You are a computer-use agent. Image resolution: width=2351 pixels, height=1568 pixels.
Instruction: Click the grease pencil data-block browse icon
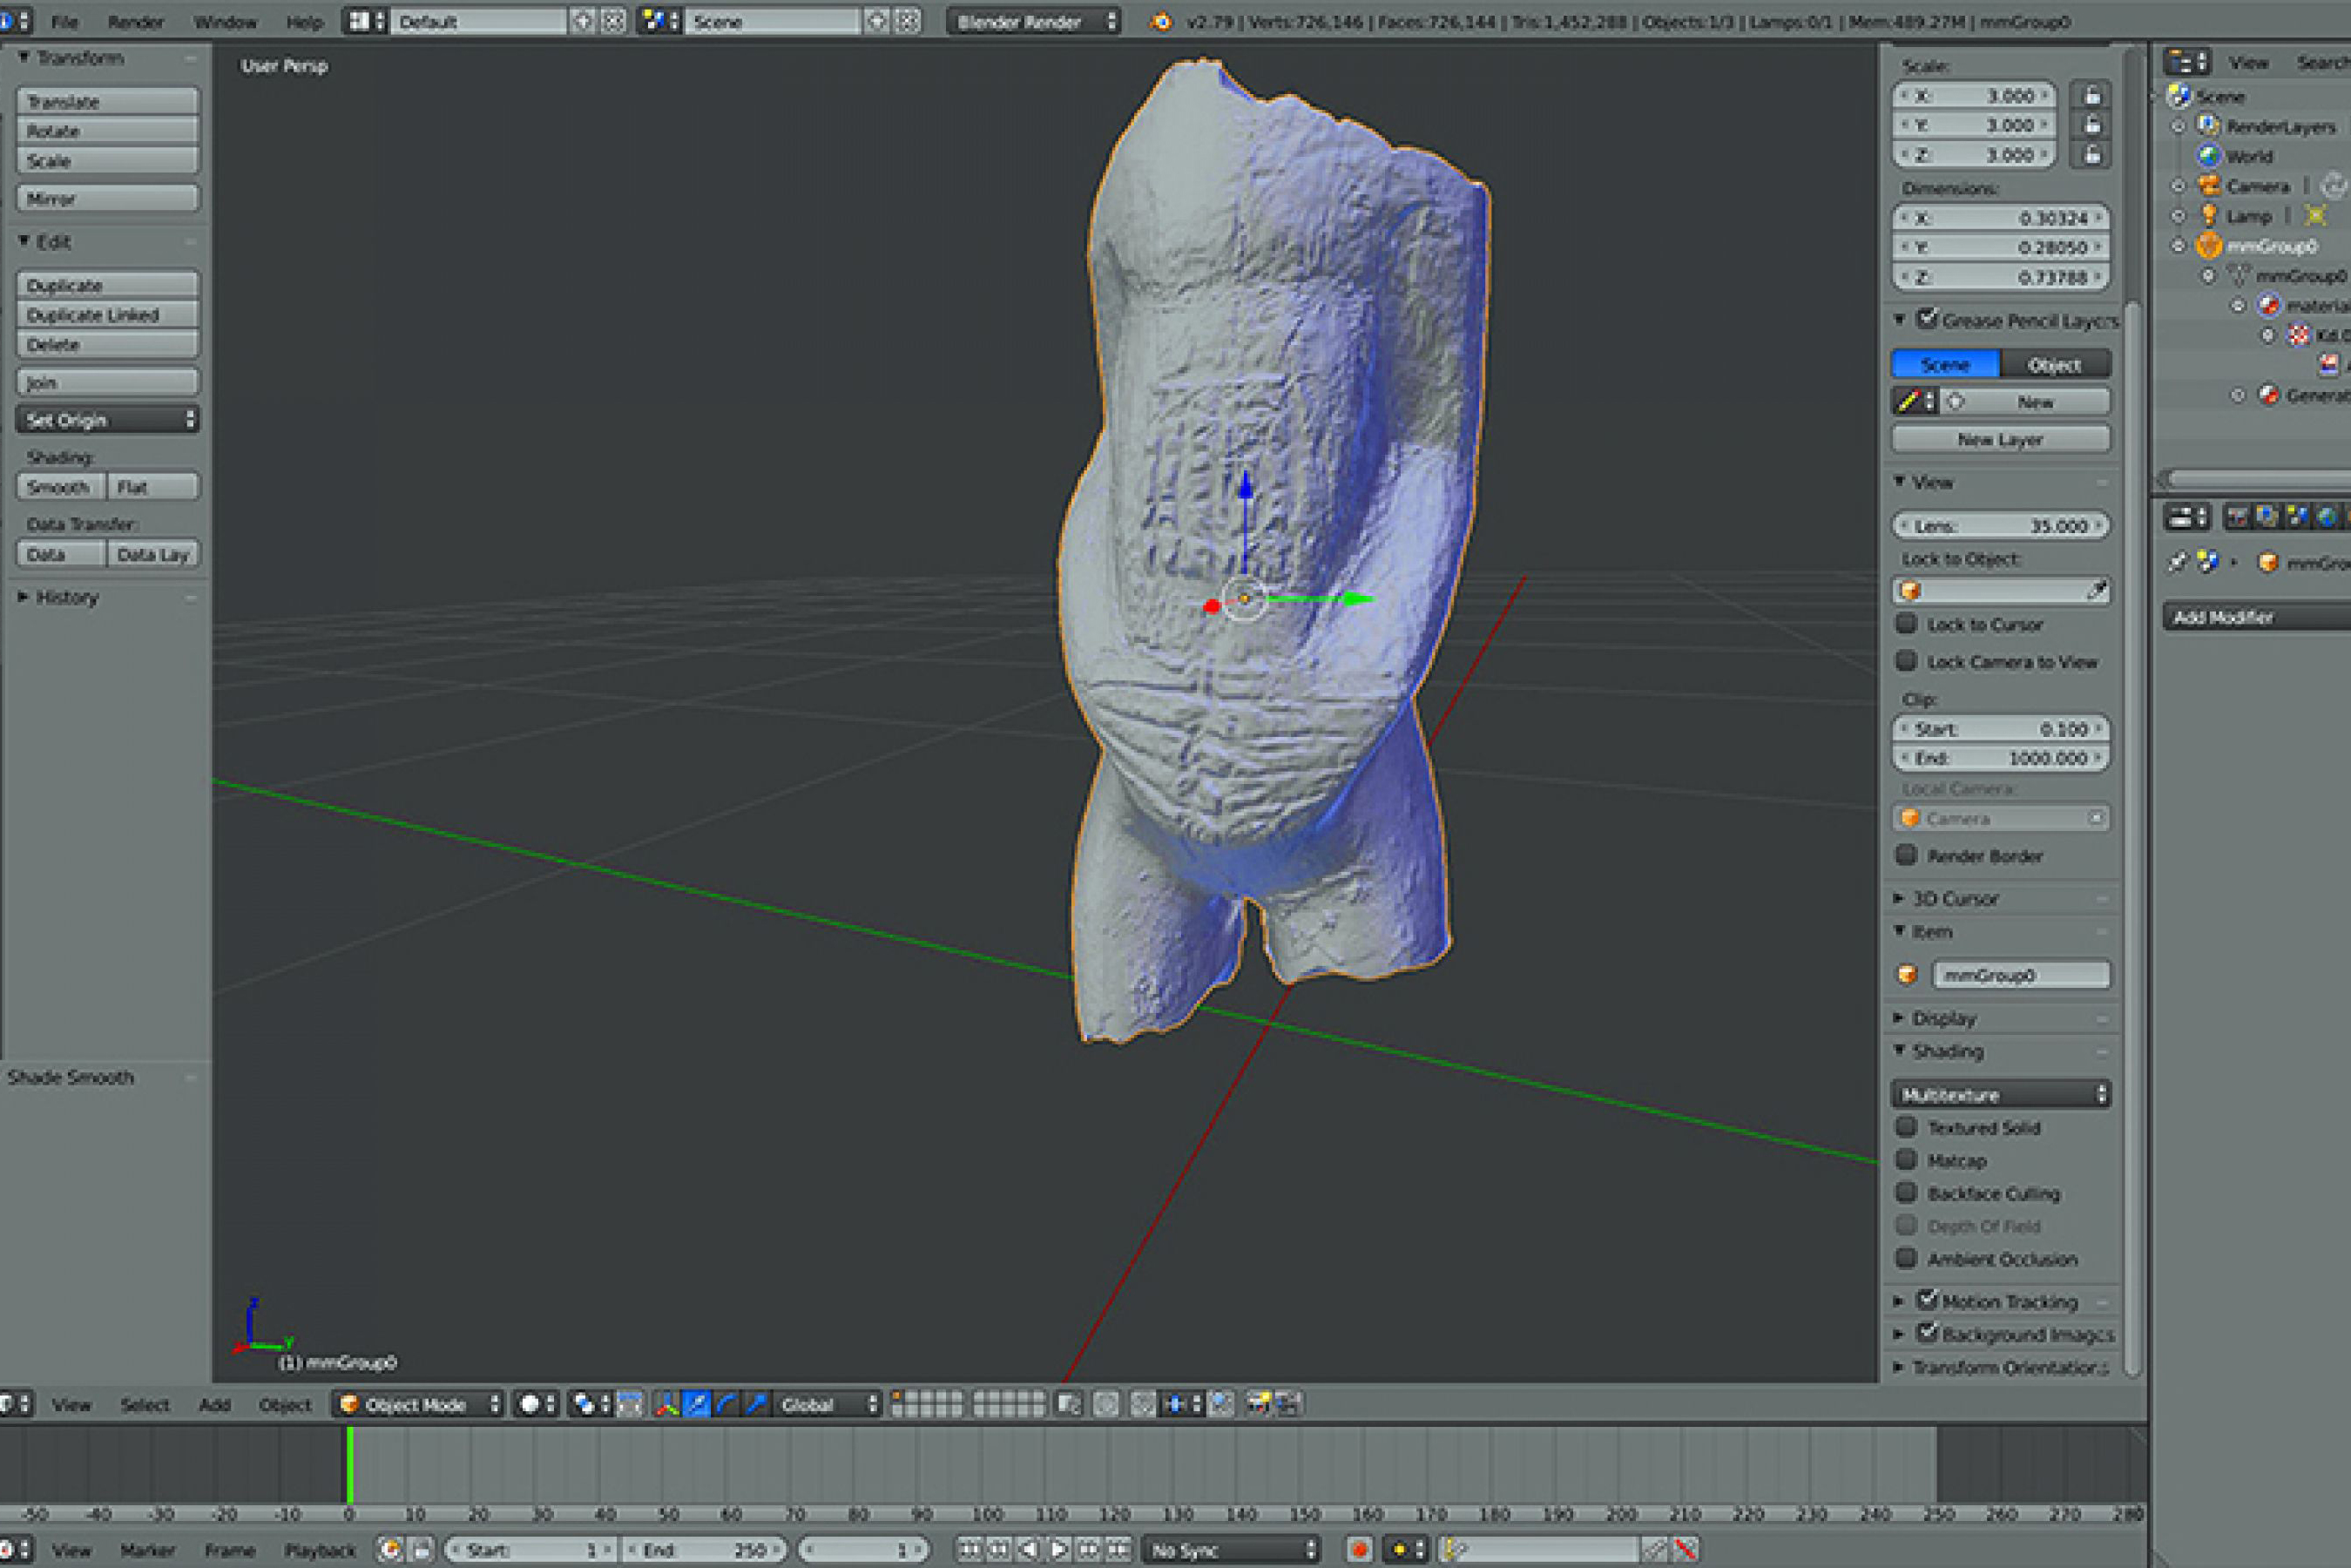point(1915,402)
